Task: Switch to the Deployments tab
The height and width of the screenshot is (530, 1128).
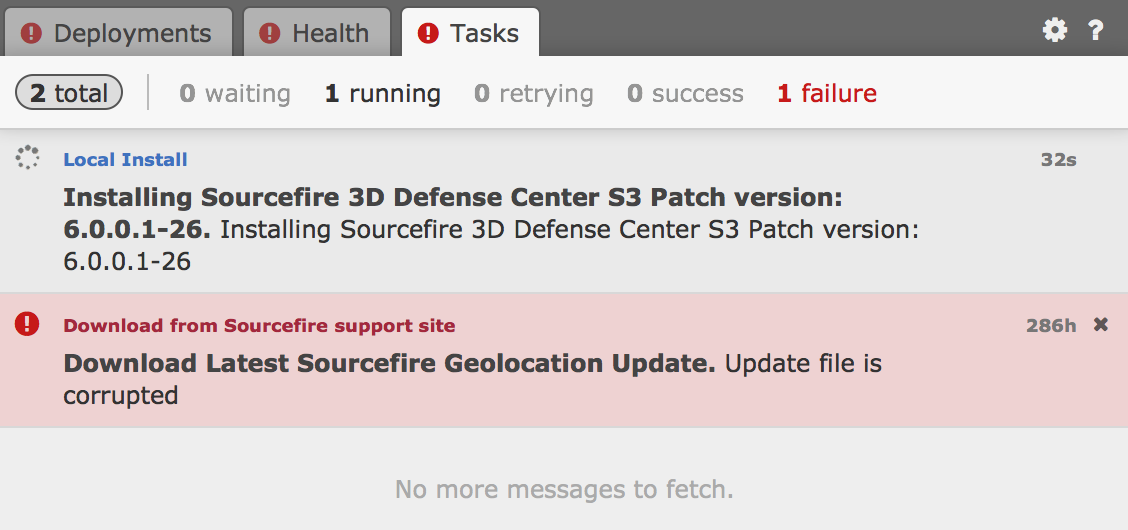Action: pos(132,33)
